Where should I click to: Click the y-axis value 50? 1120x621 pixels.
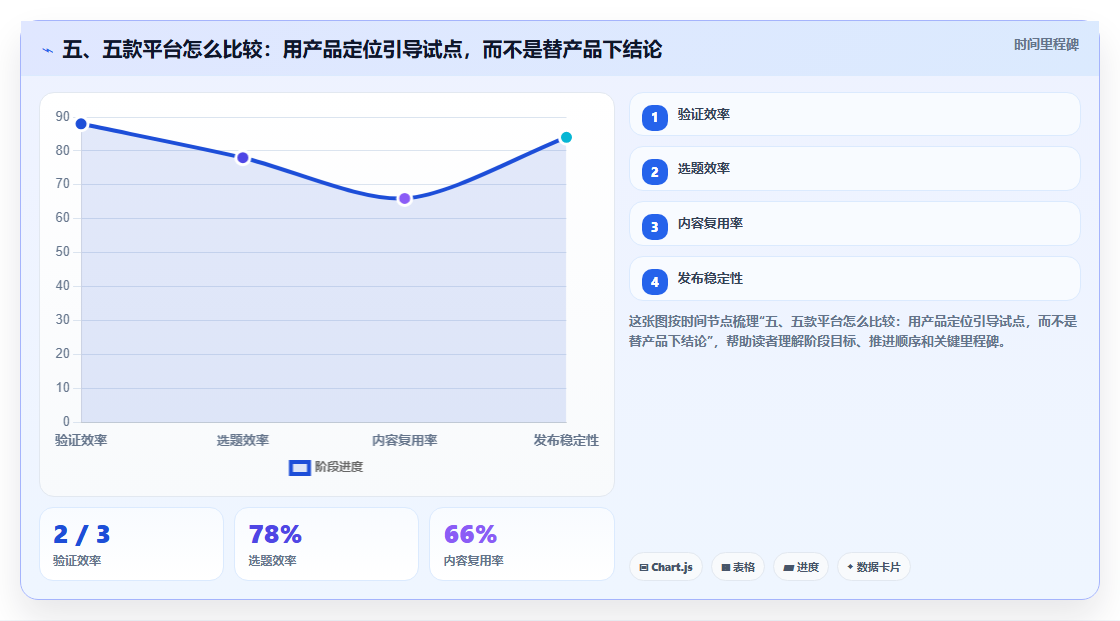coord(63,252)
